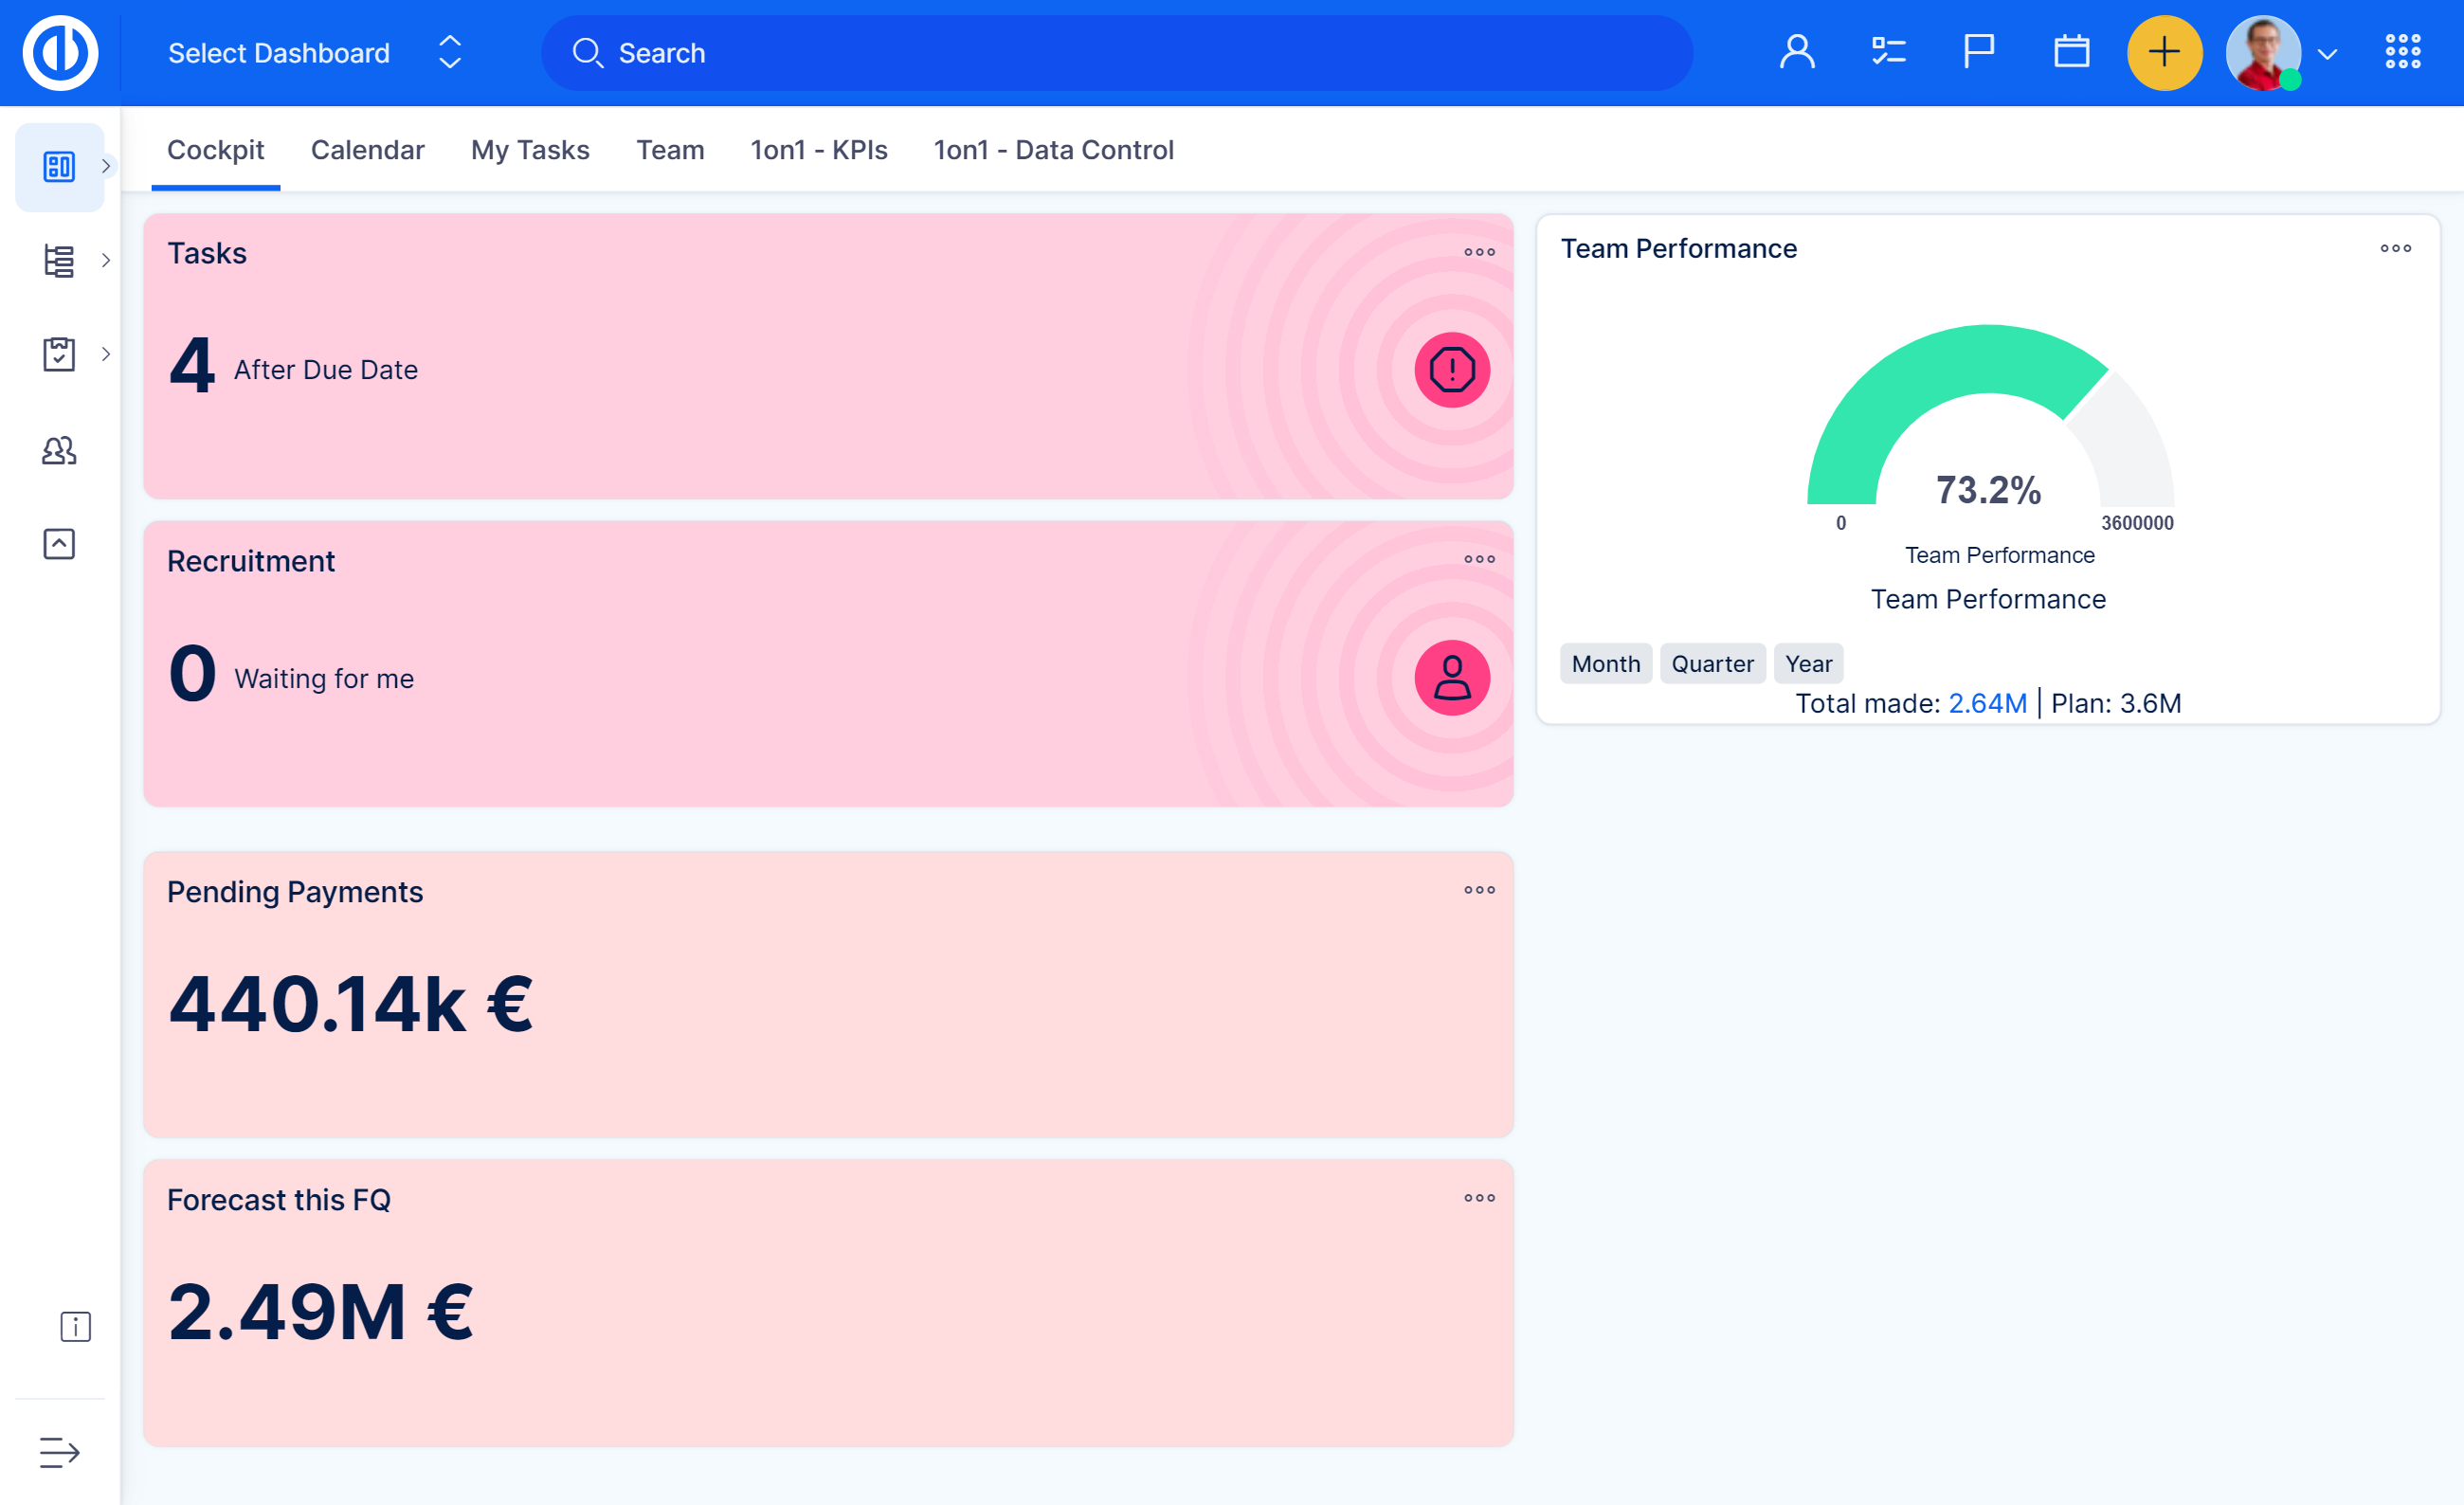
Task: Open the nine-dot apps grid menu
Action: coord(2402,52)
